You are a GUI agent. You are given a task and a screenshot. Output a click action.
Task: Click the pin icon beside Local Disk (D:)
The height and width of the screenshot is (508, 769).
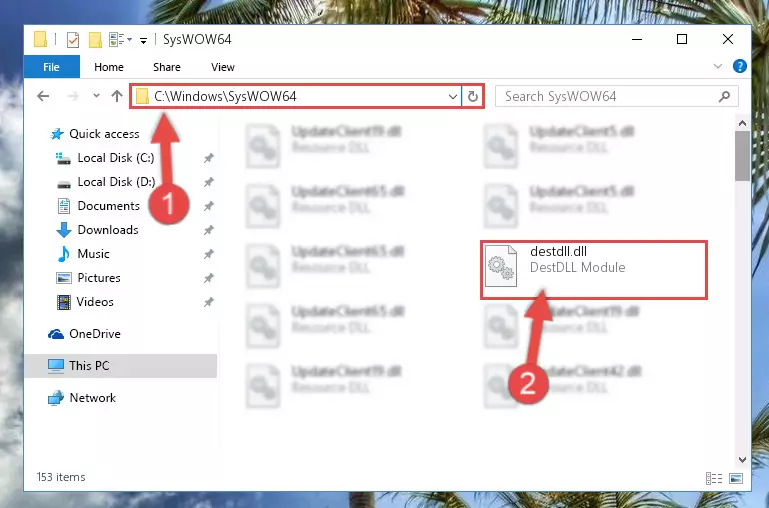coord(208,182)
